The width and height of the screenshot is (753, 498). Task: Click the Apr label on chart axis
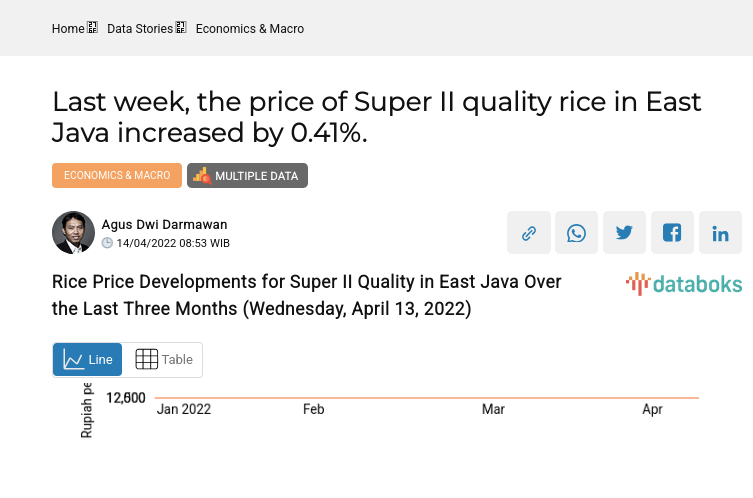coord(652,409)
